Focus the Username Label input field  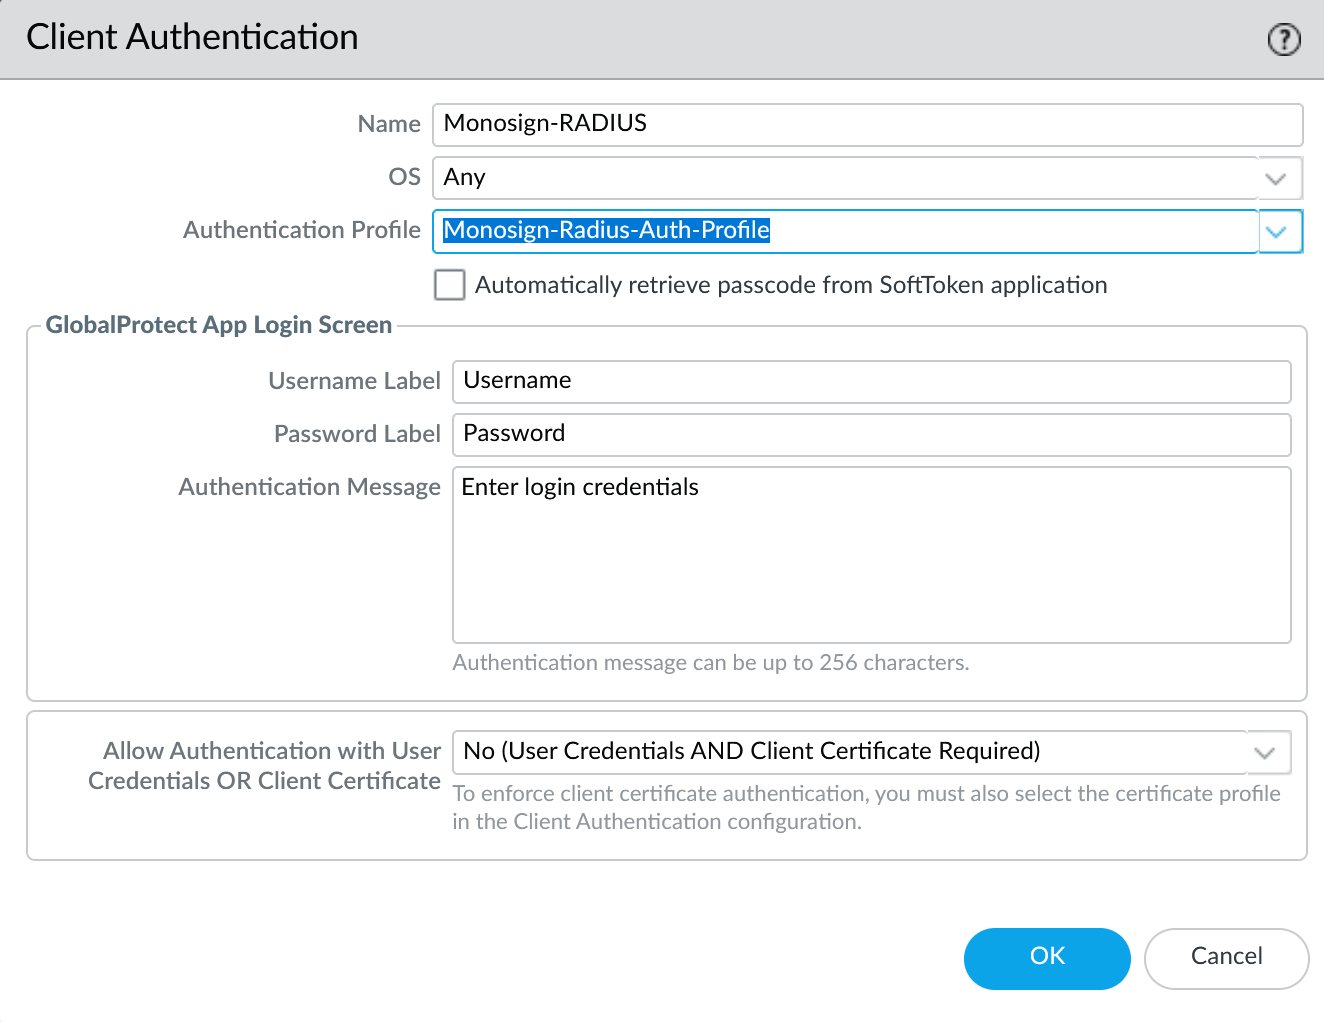pos(870,381)
